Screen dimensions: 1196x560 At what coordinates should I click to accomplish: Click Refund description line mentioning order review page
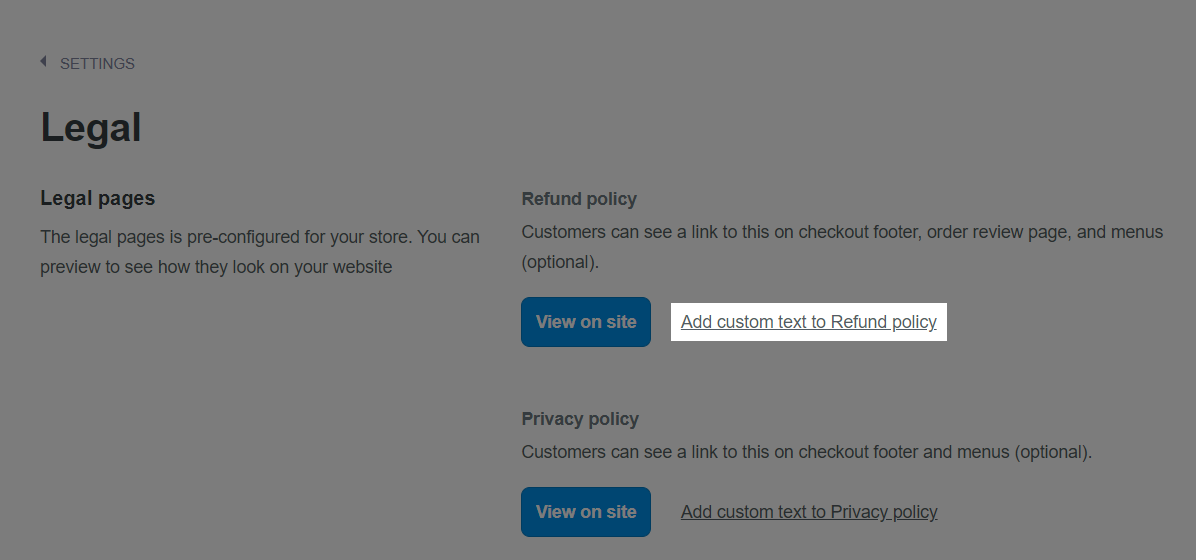coord(842,232)
